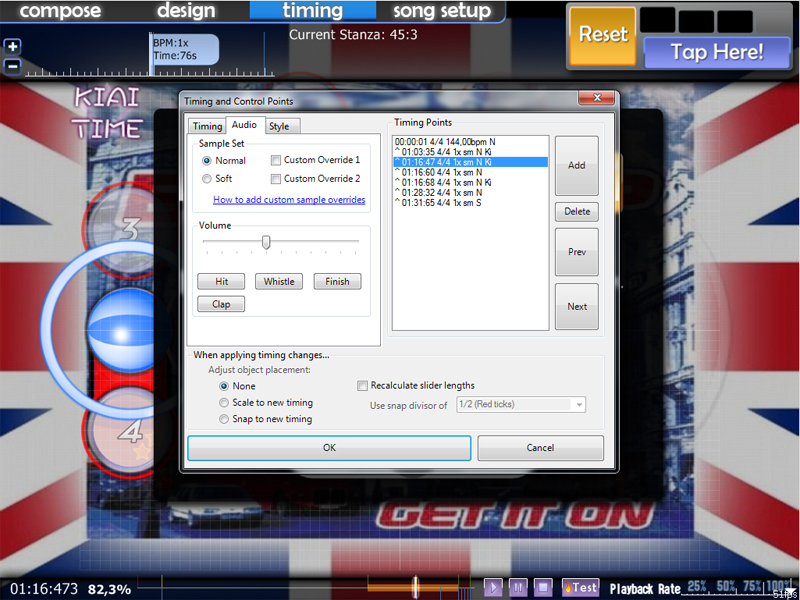The height and width of the screenshot is (600, 800).
Task: Select timing point 01:16:60
Action: click(x=470, y=172)
